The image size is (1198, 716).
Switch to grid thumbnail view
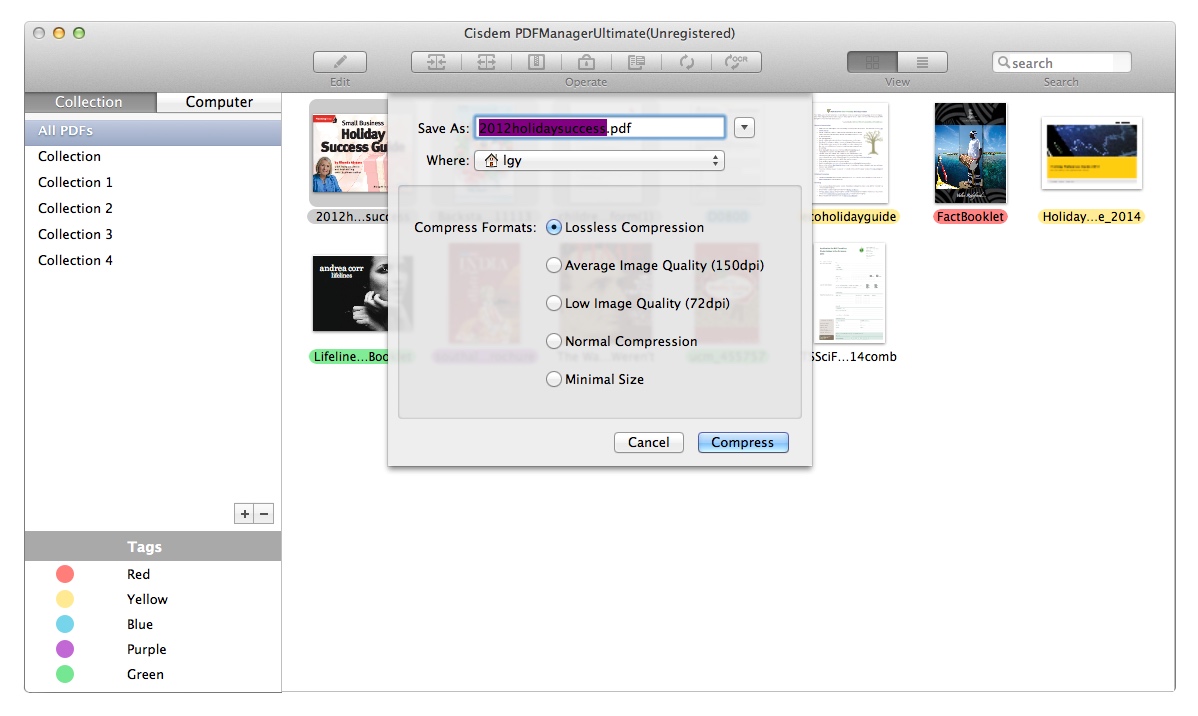coord(872,62)
